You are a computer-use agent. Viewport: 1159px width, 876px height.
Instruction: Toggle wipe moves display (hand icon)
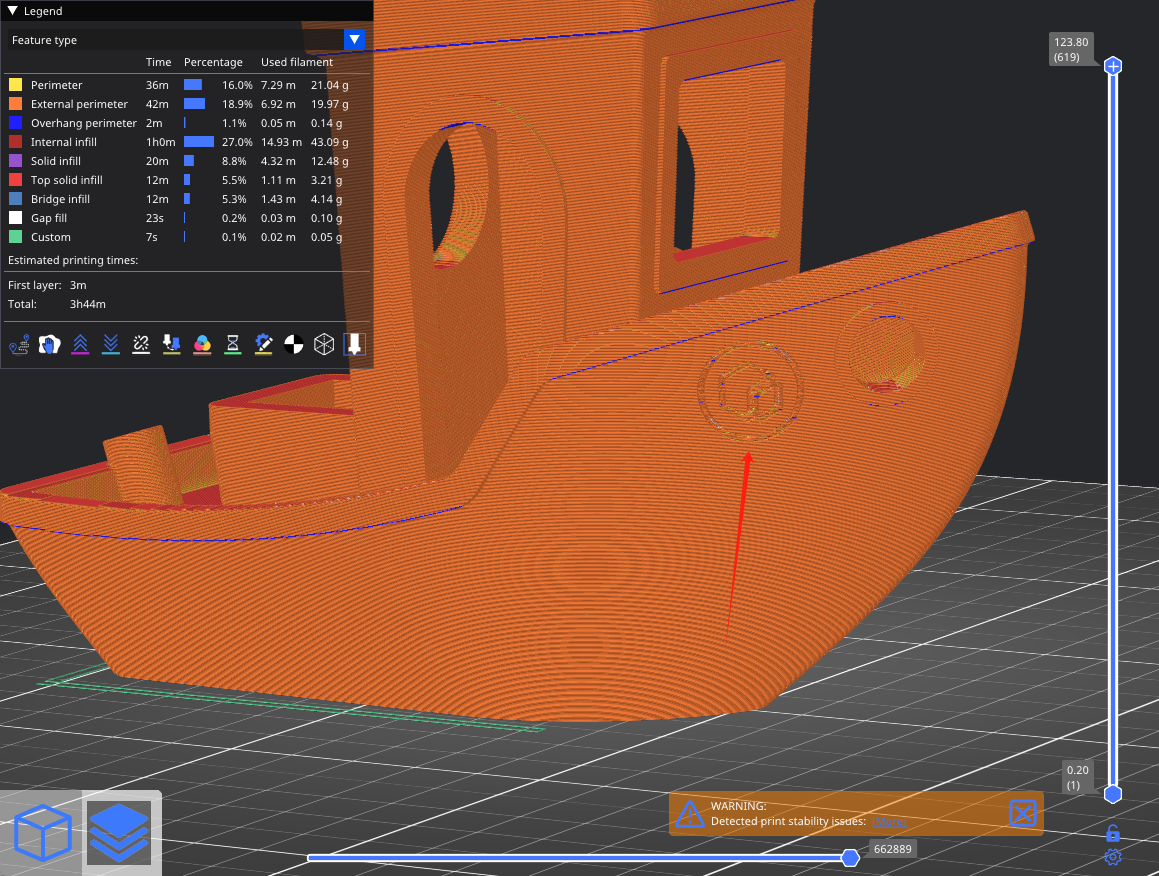(x=50, y=344)
